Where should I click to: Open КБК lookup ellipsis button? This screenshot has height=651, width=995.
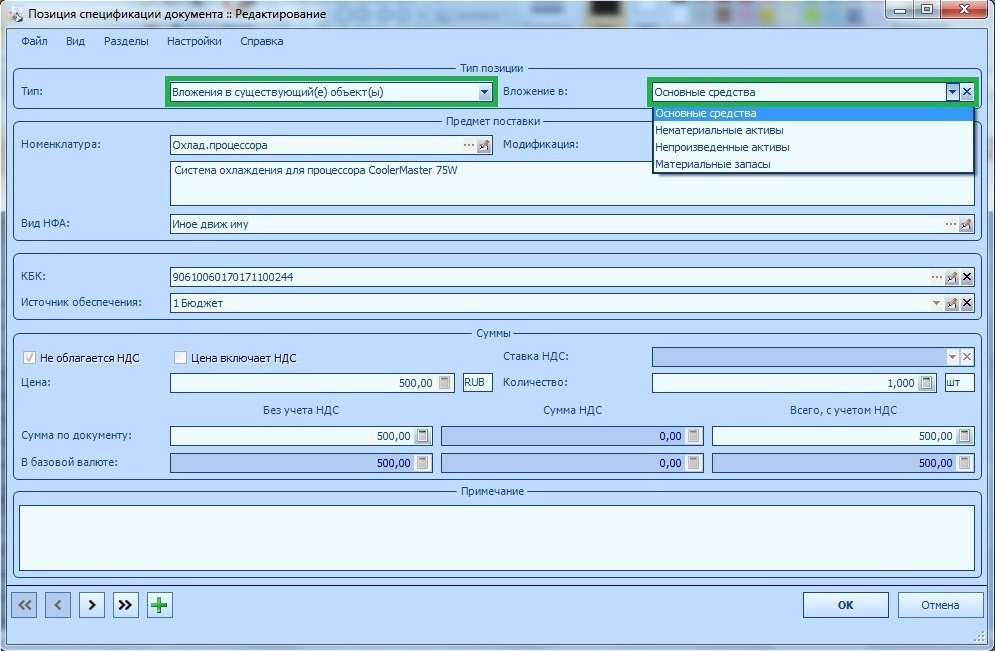click(x=937, y=277)
